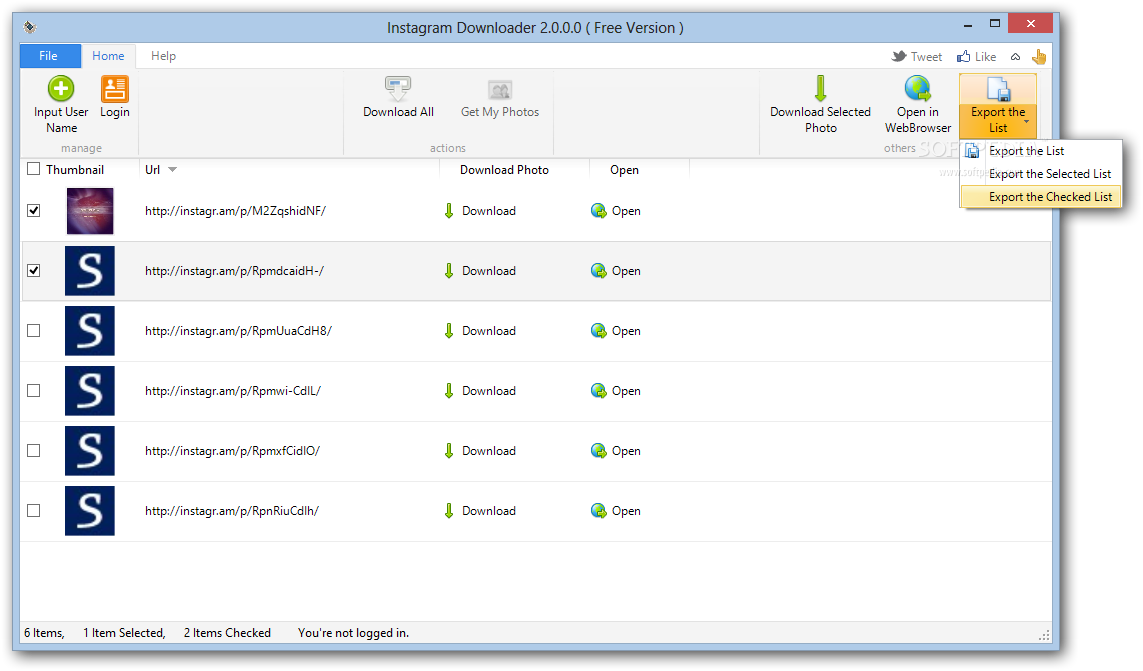This screenshot has width=1143, height=671.
Task: Click green download arrow for RpmxfCidlO
Action: tap(449, 451)
